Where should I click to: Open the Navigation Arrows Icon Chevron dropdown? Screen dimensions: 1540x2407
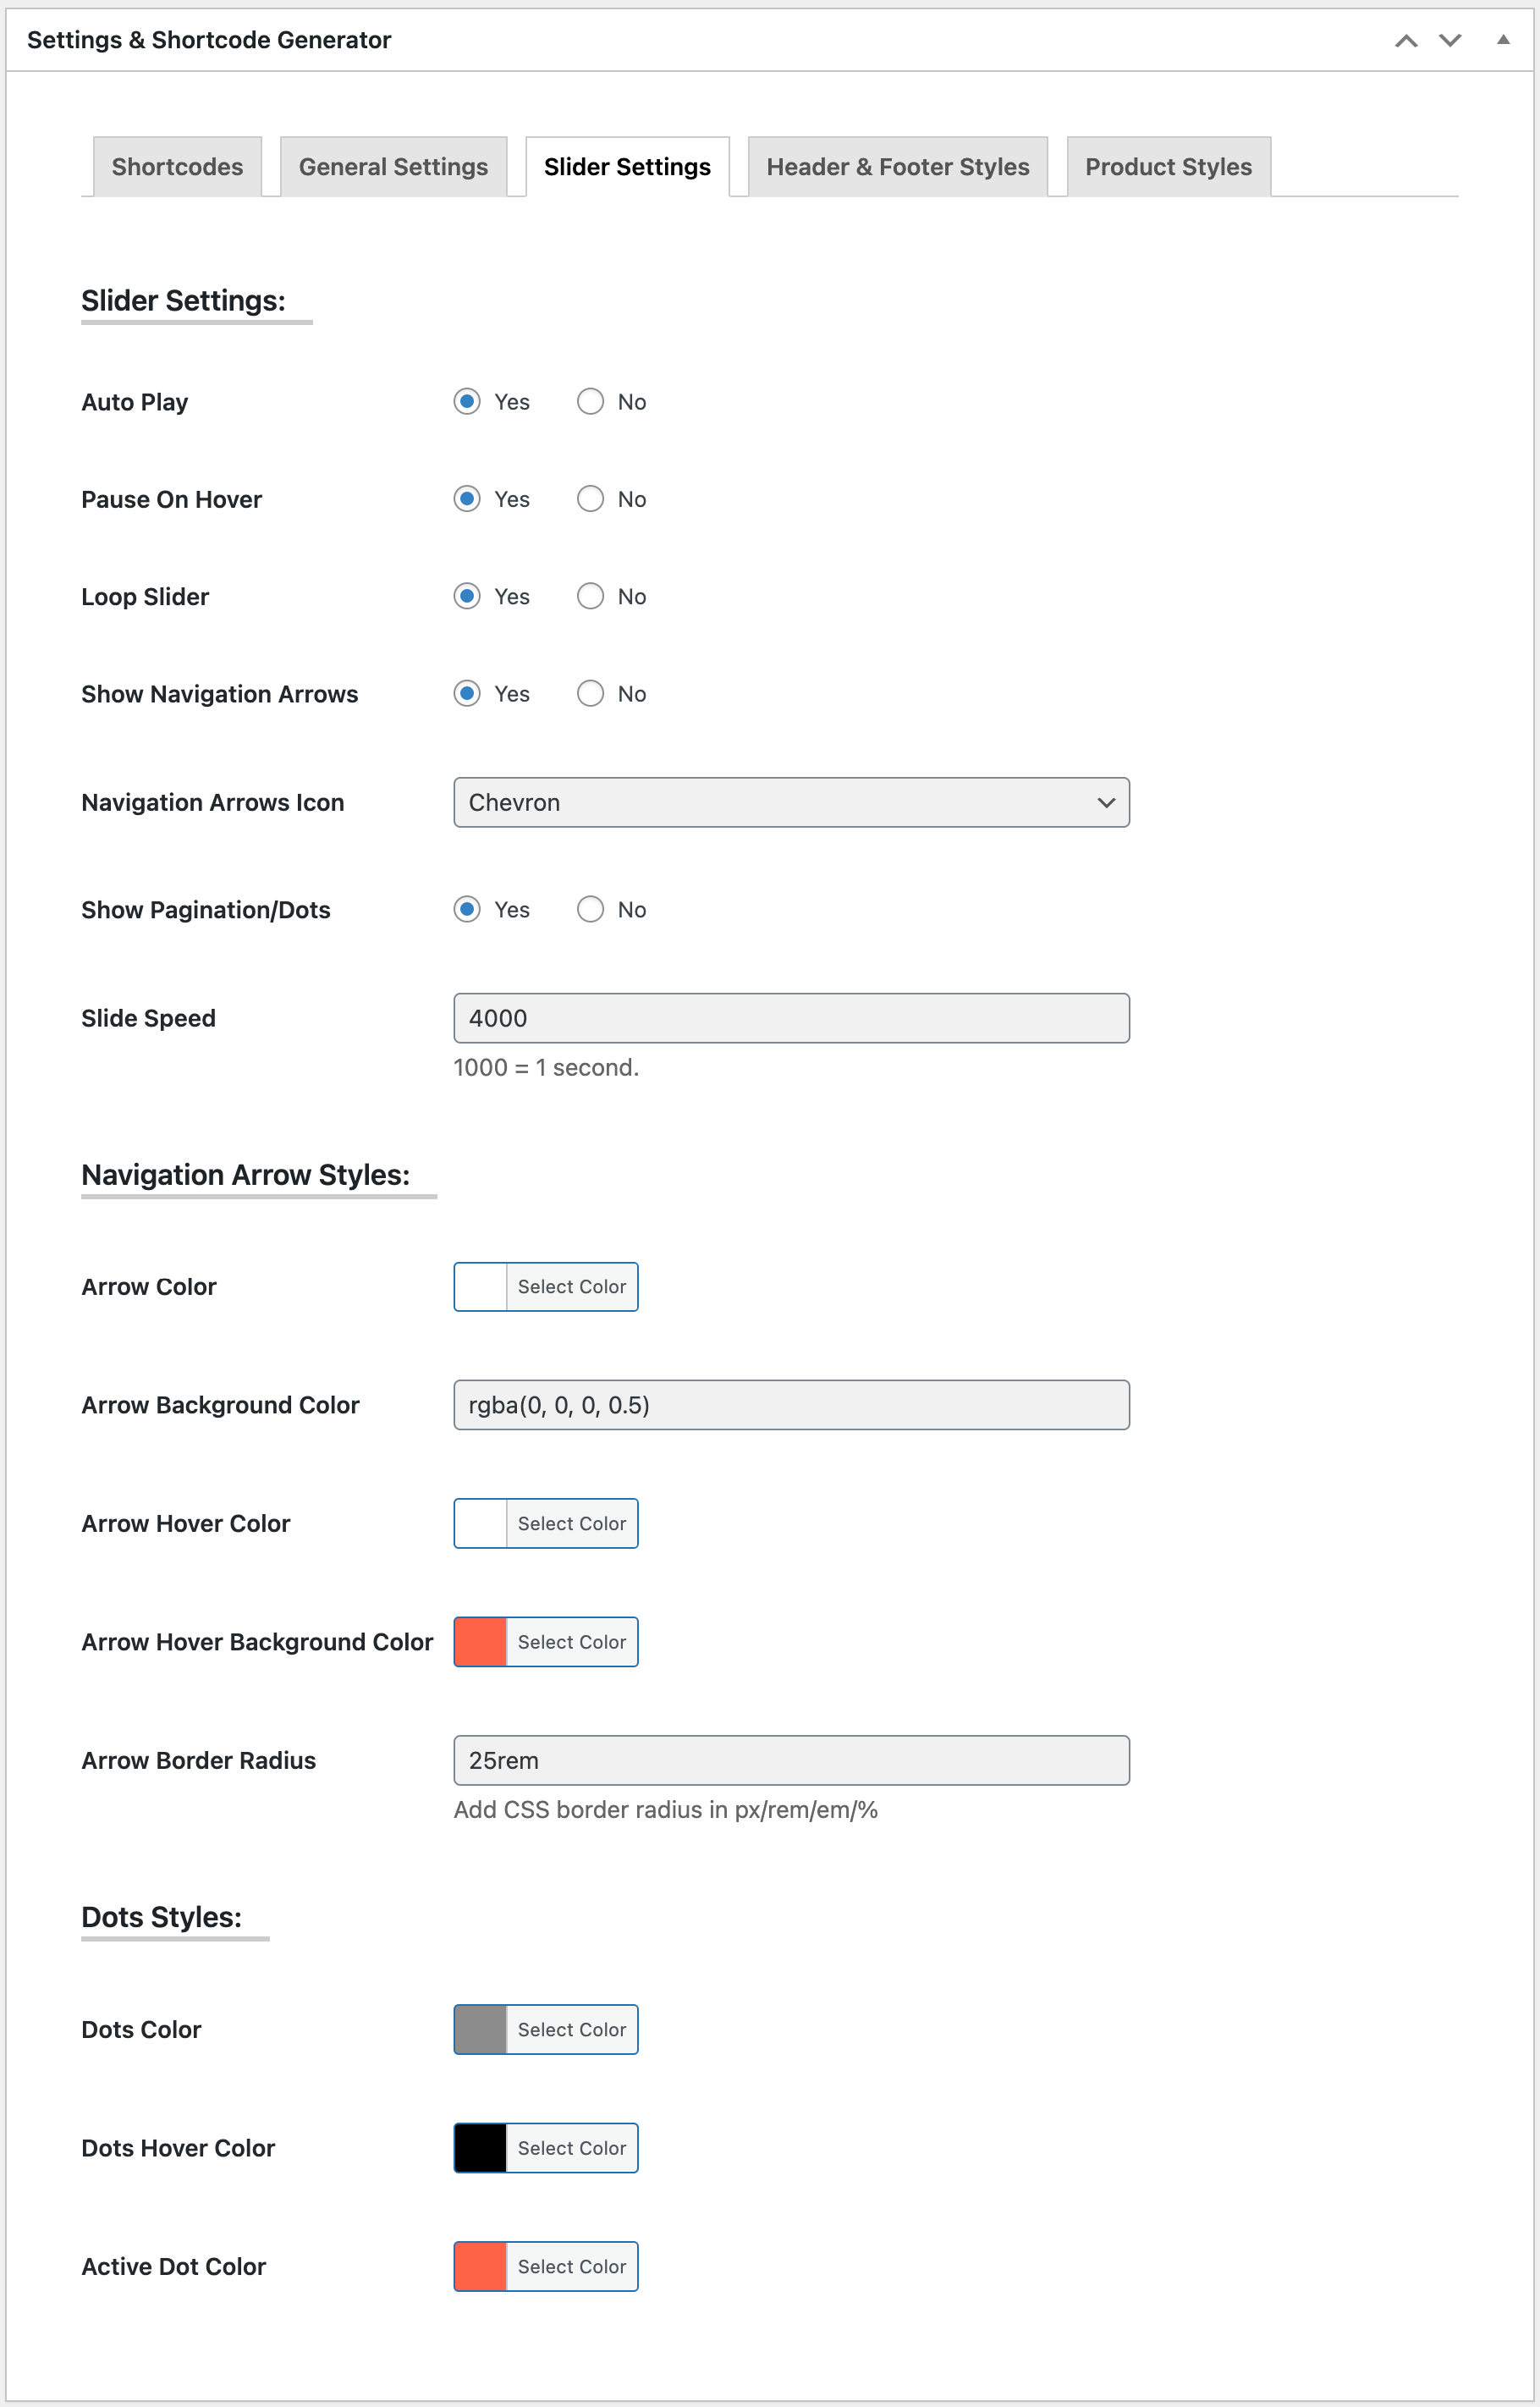point(791,803)
